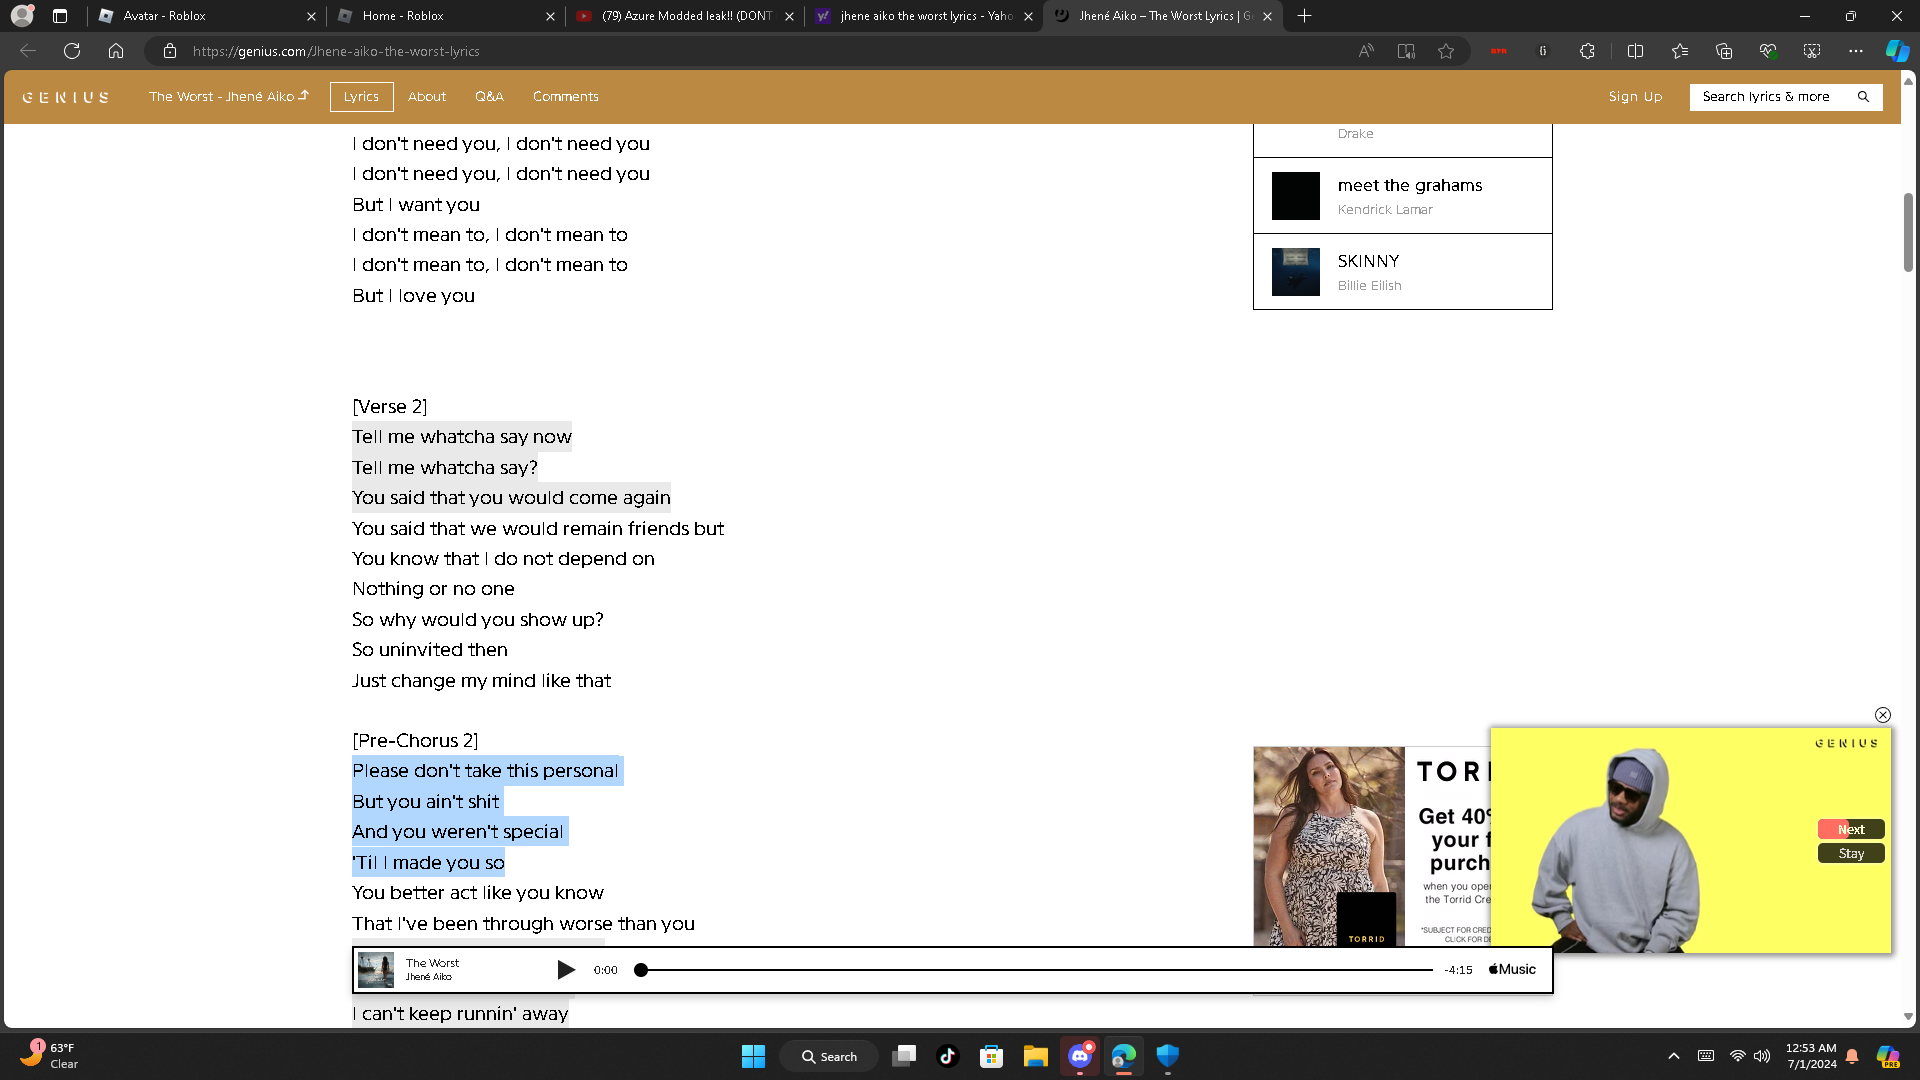Open the Comments section
Screen dimensions: 1920x1080
pos(566,97)
